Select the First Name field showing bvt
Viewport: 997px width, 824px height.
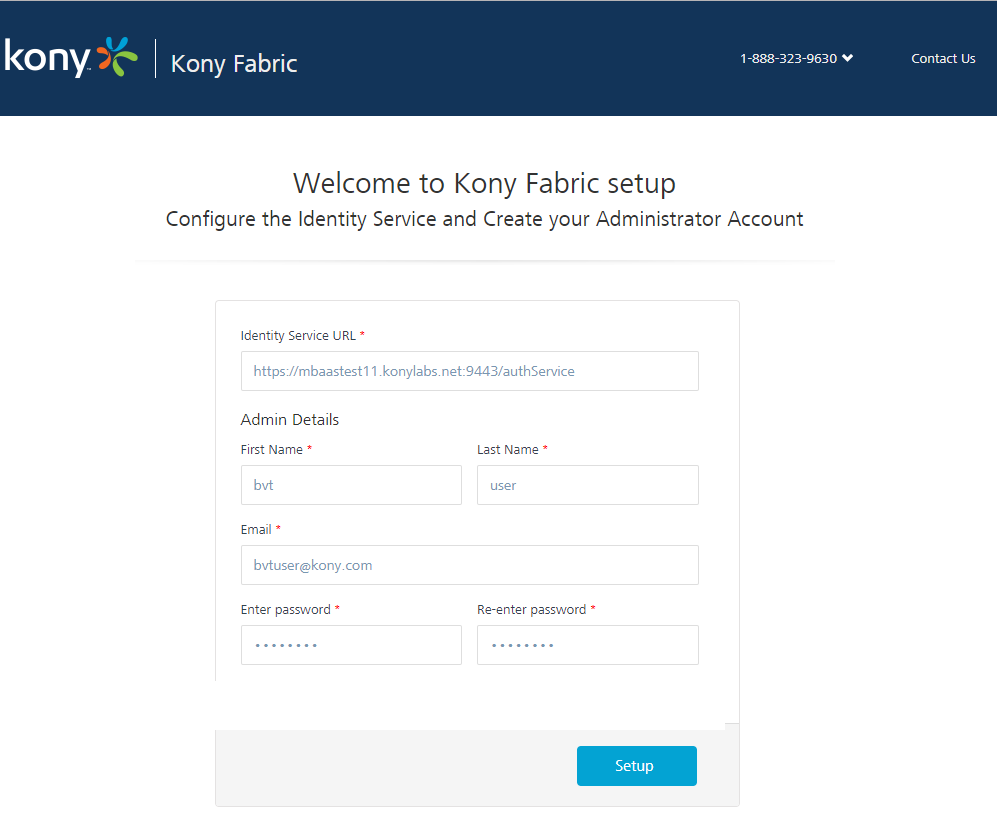[351, 485]
